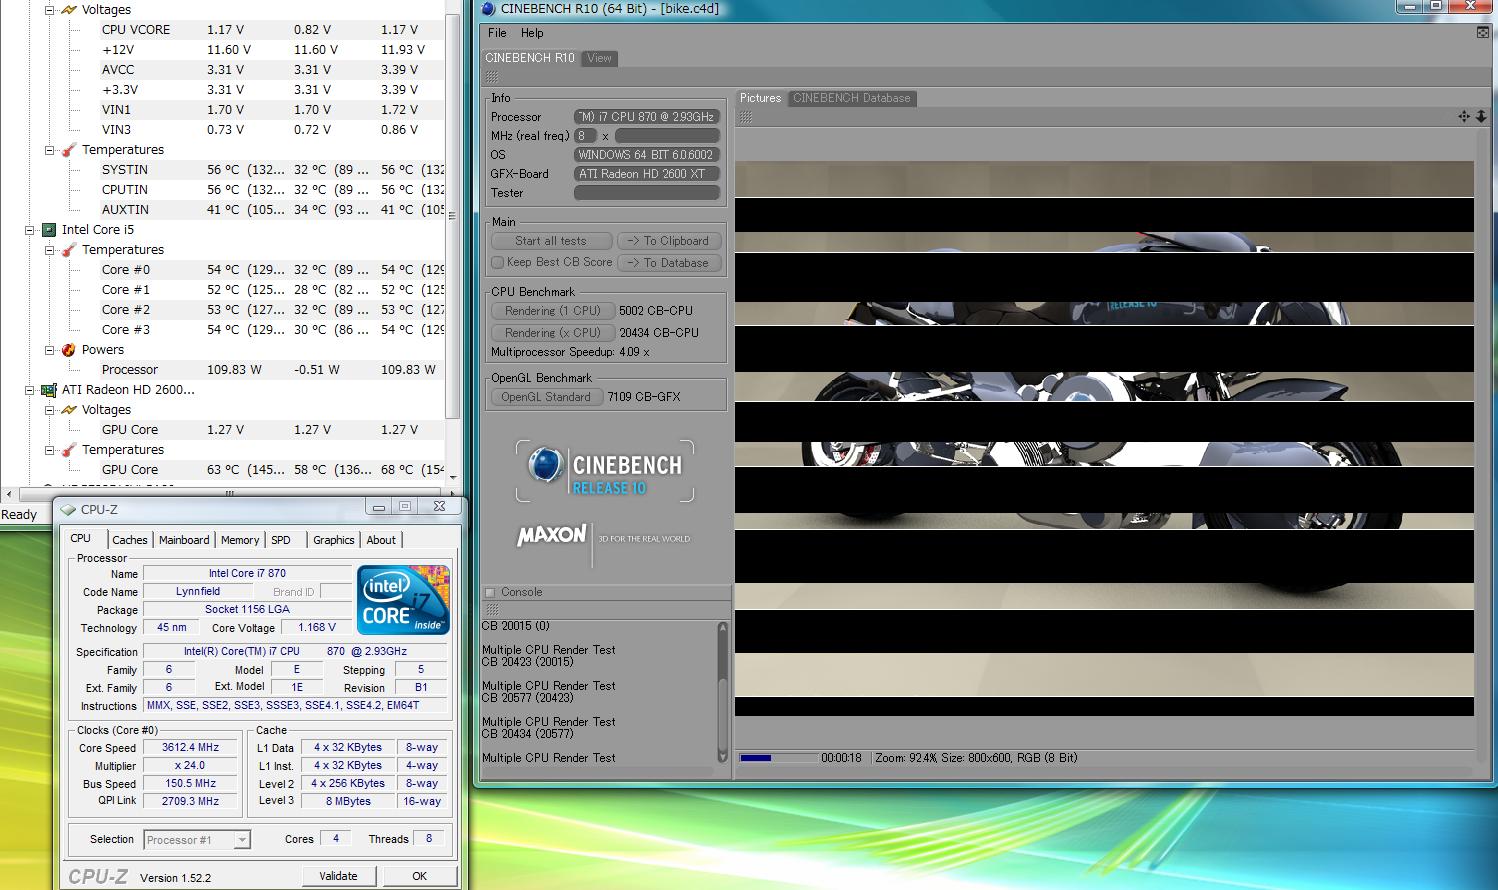Click the layout toggle icon right of the menu bar

[1482, 33]
